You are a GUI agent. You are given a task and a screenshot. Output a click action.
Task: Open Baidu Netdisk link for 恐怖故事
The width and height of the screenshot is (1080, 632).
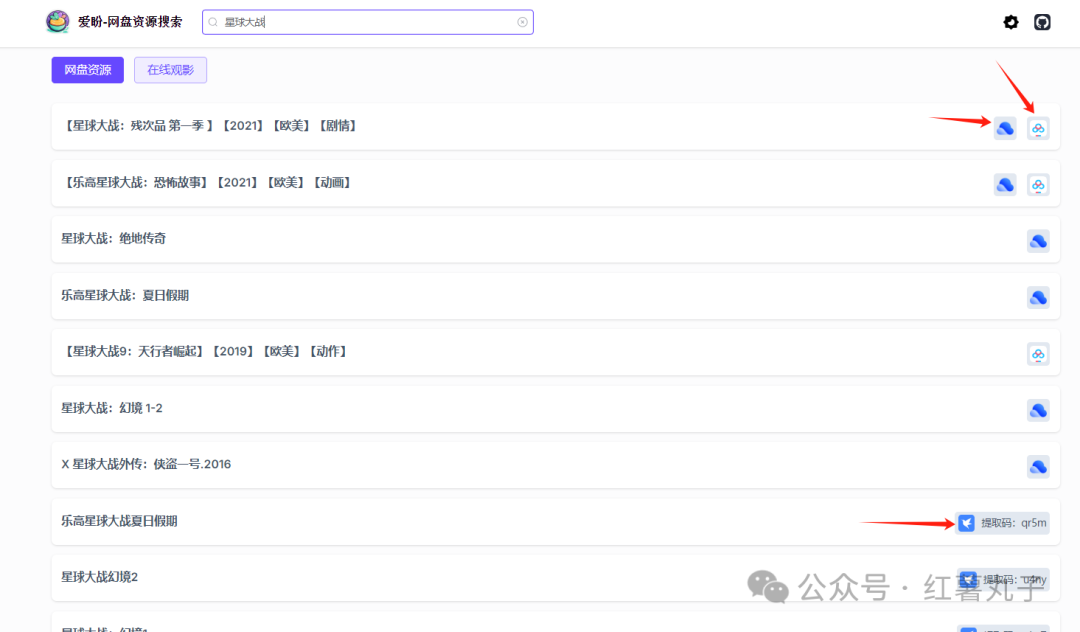[1038, 185]
